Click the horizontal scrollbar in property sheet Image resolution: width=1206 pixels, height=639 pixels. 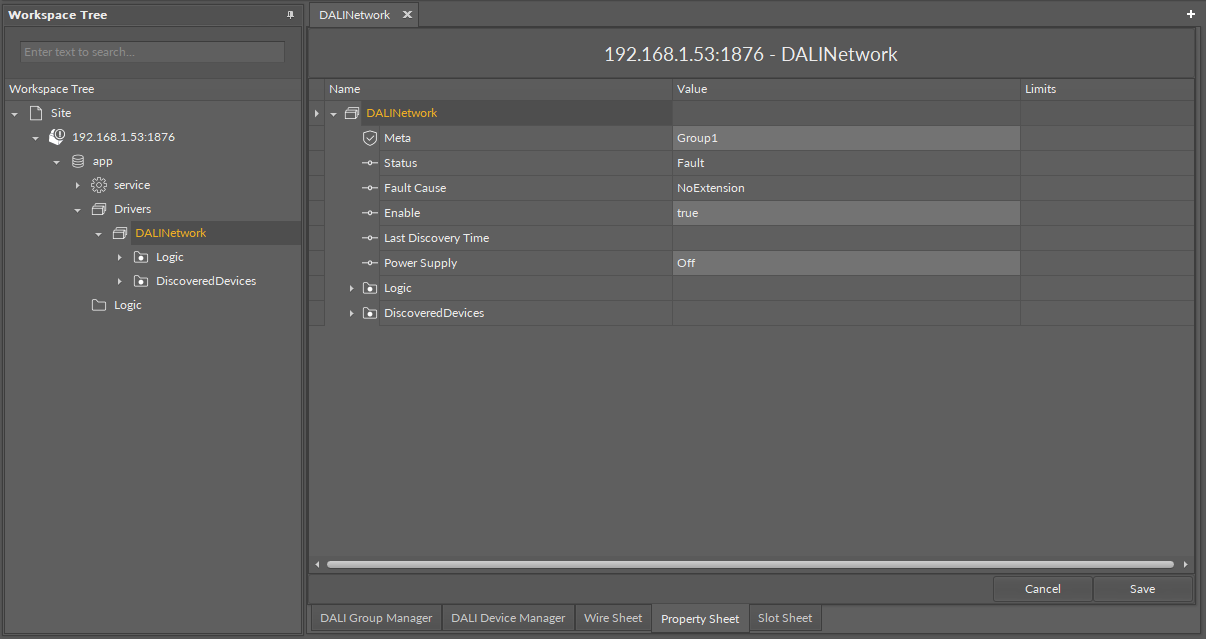750,565
